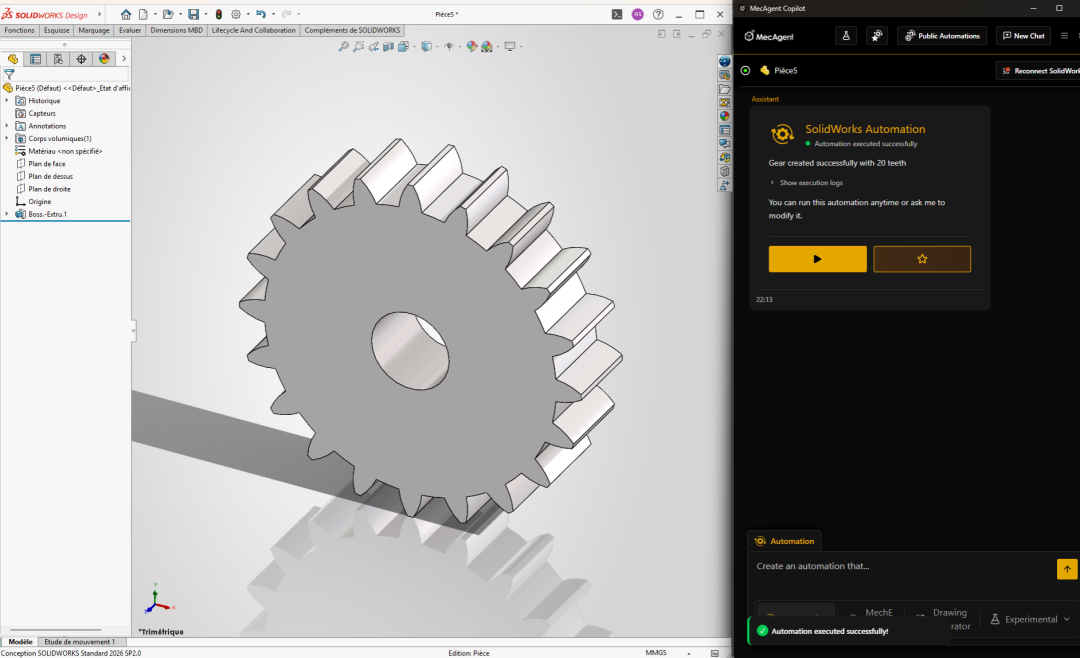1080x658 pixels.
Task: Click the MecAgent flask icon button
Action: [846, 36]
